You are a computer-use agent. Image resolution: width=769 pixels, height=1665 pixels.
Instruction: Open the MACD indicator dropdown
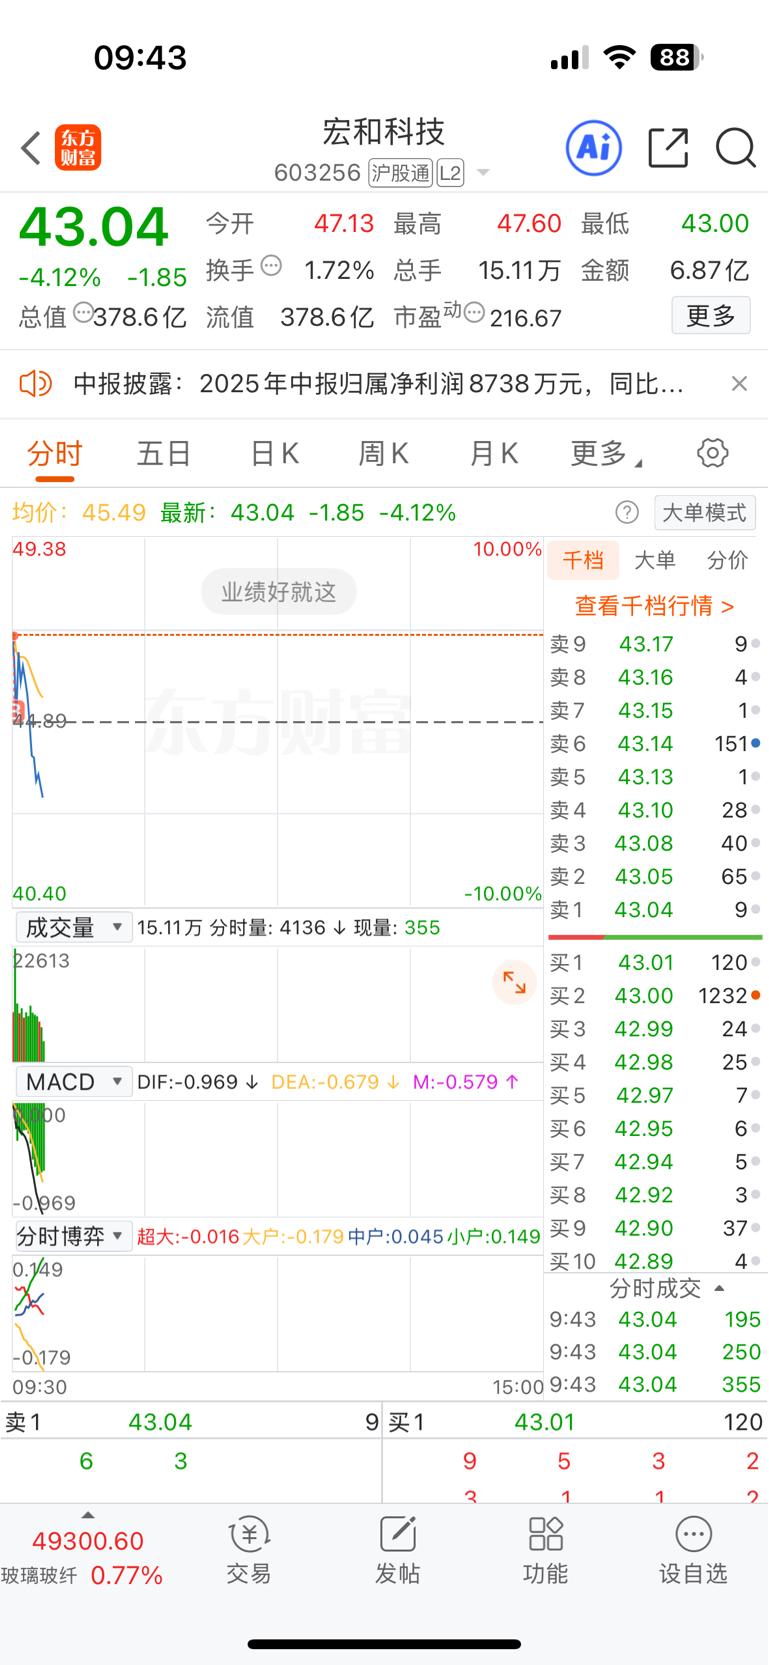click(x=73, y=1082)
